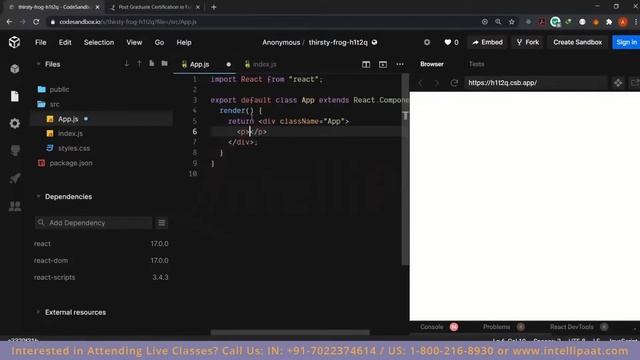
Task: Open the Selection menu
Action: coord(99,42)
